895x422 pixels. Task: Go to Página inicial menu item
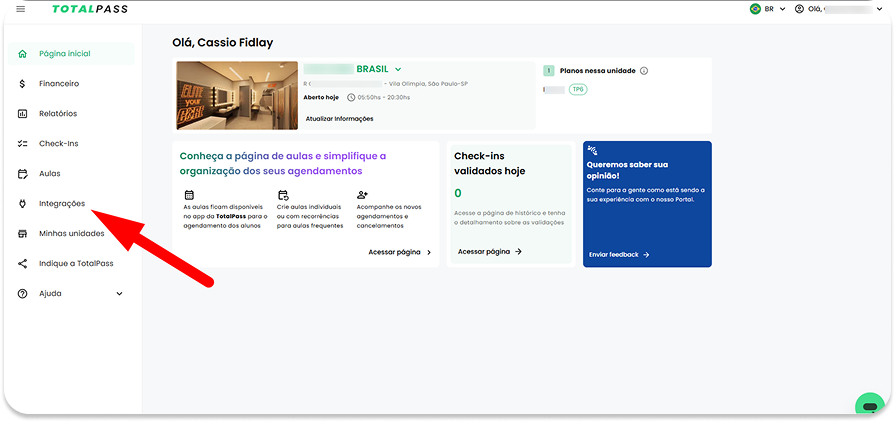[x=71, y=54]
